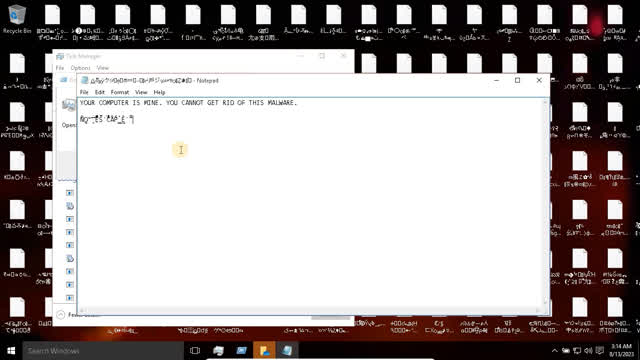Click the line 'YOUR COMPUTER IS MINE' in Notepad
640x360 pixels.
(188, 103)
